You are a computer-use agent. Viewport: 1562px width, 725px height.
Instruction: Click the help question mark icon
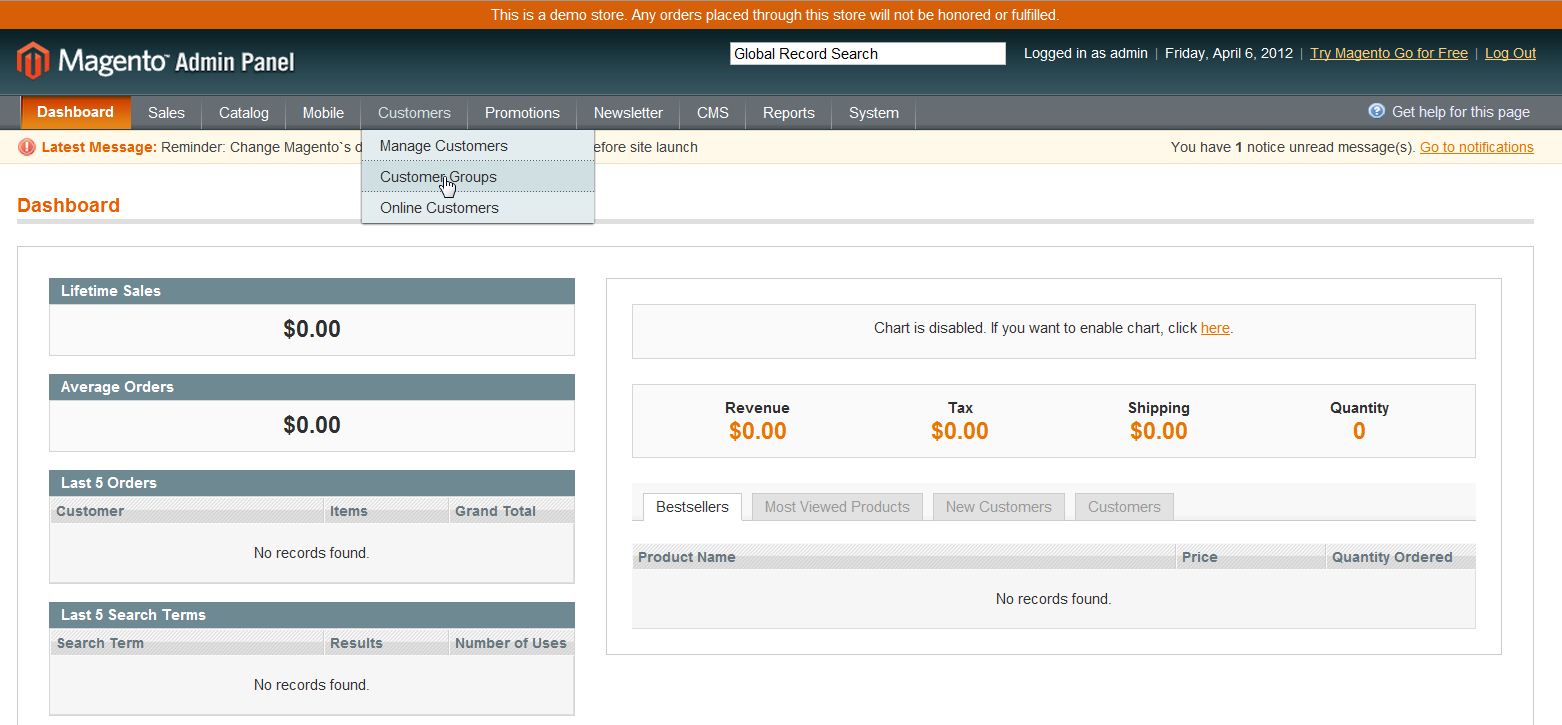(1376, 111)
